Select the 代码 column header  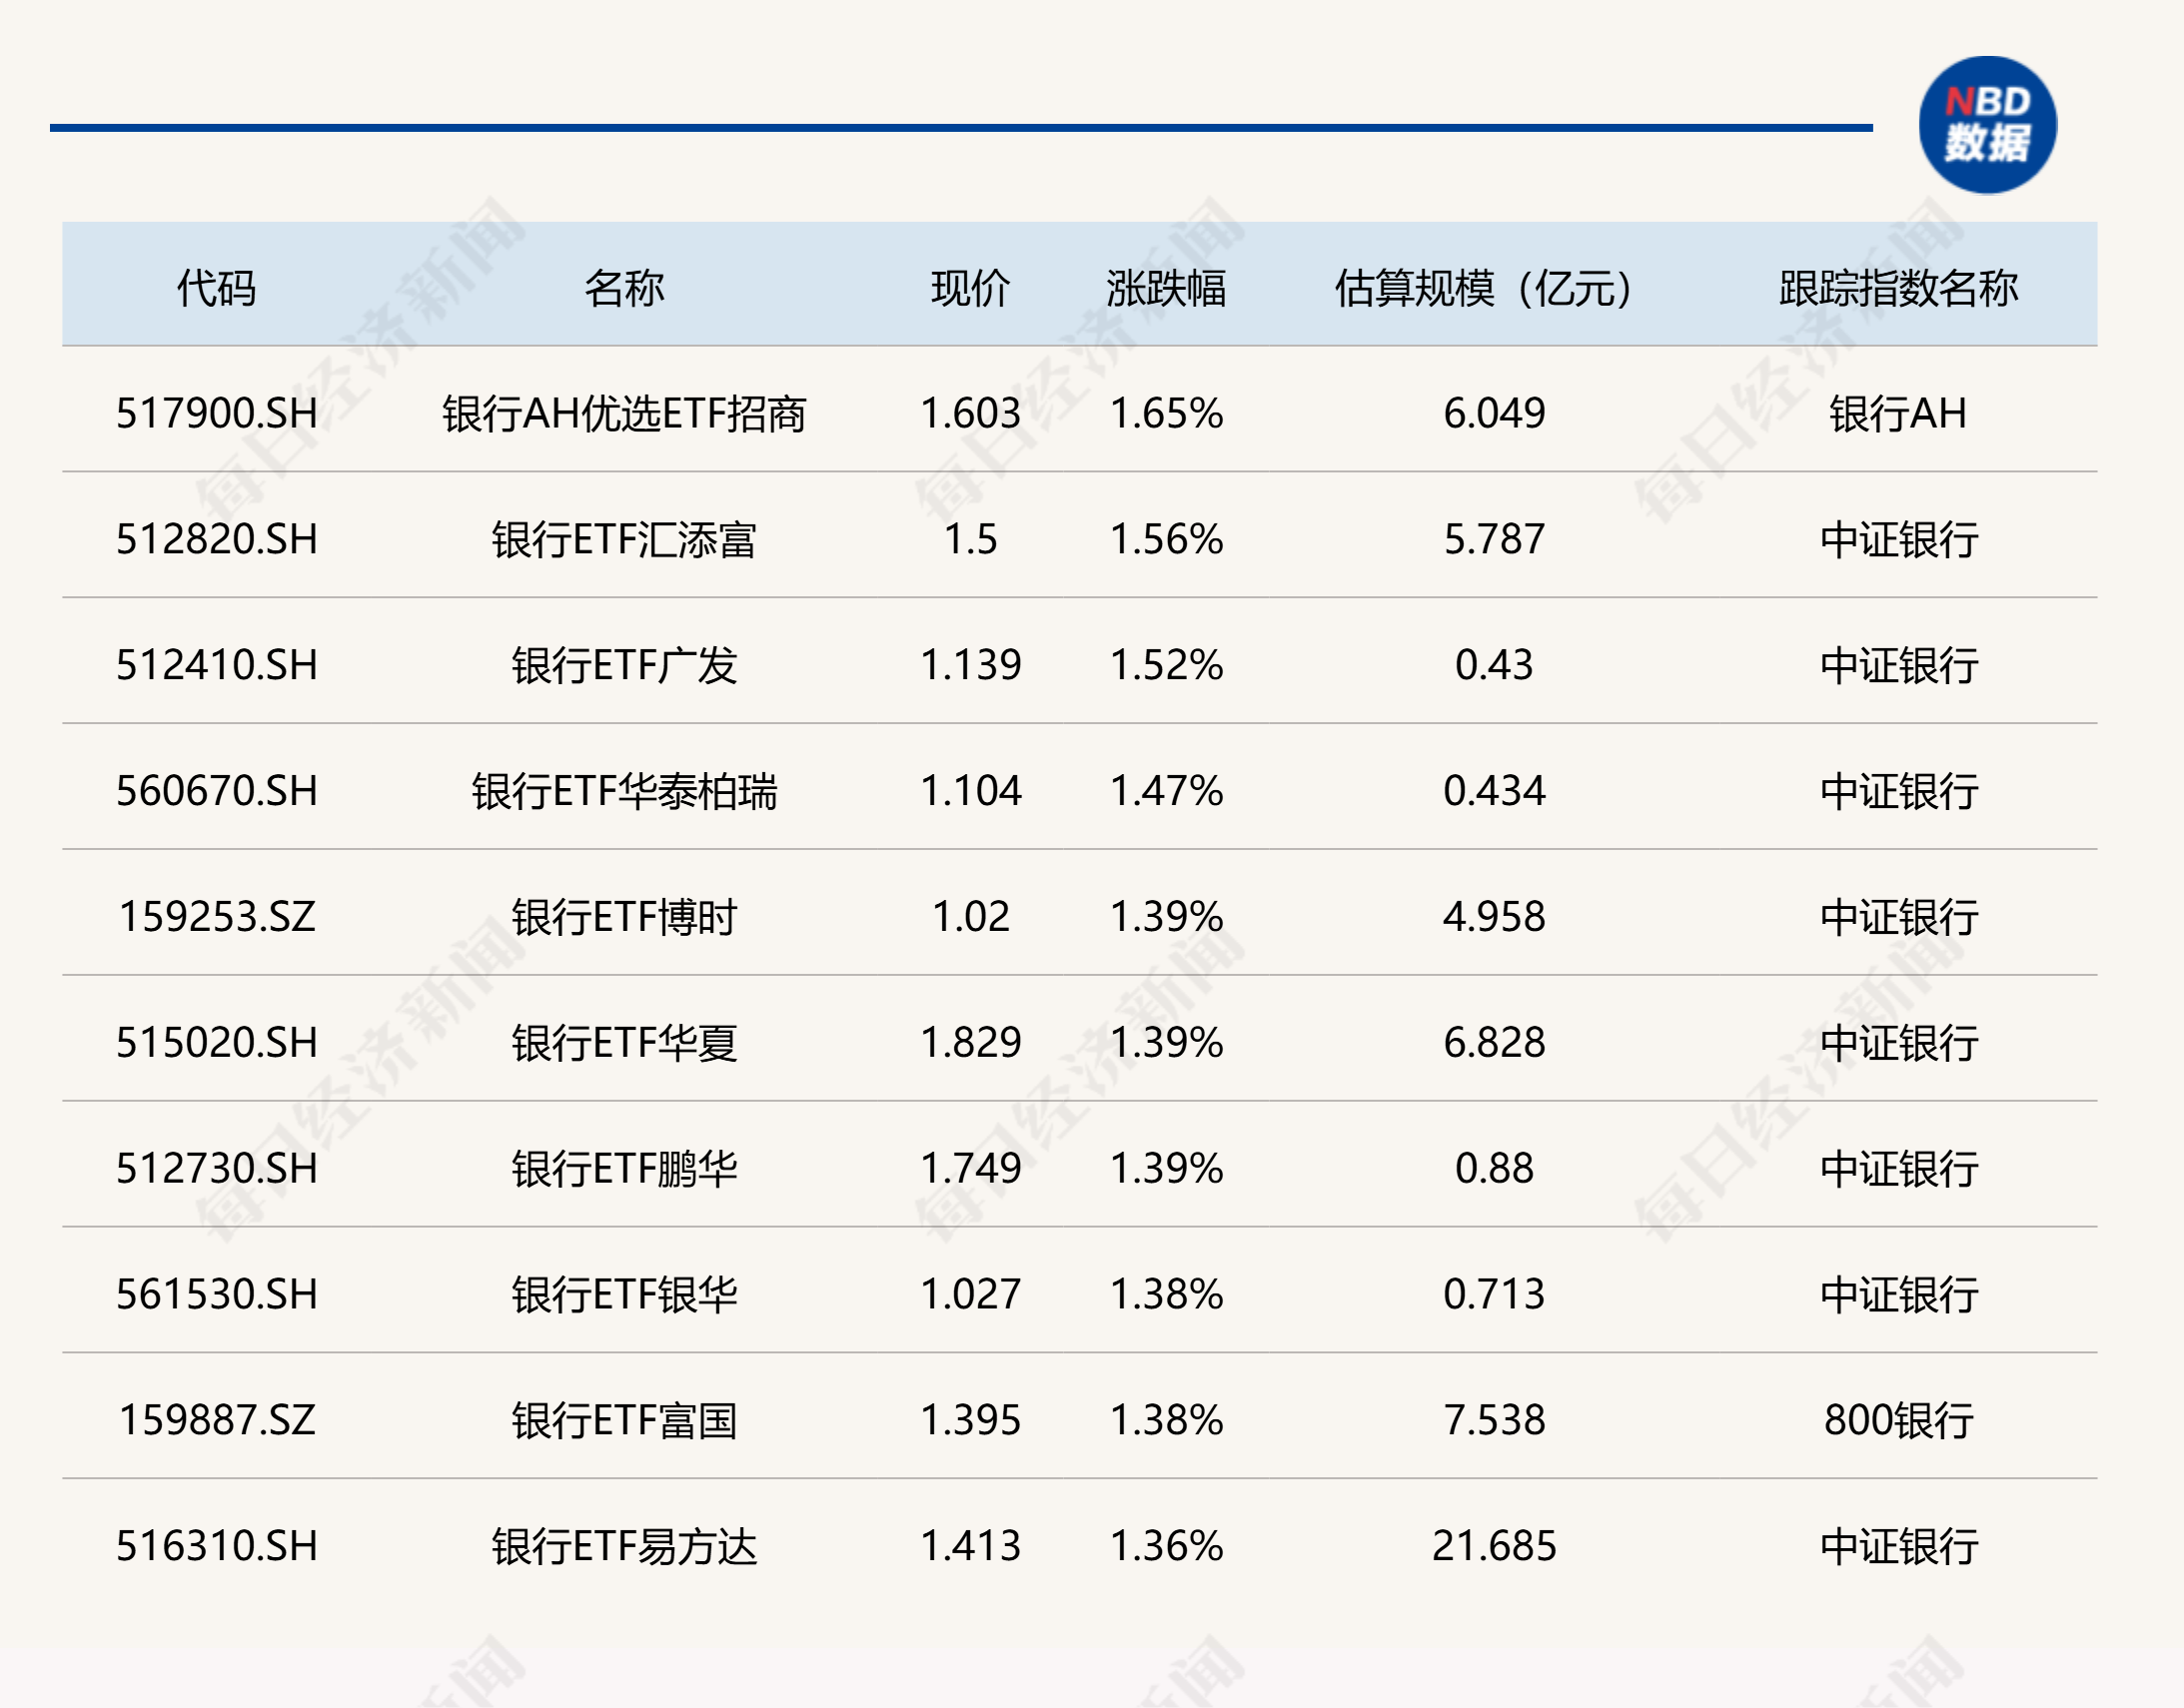point(217,288)
